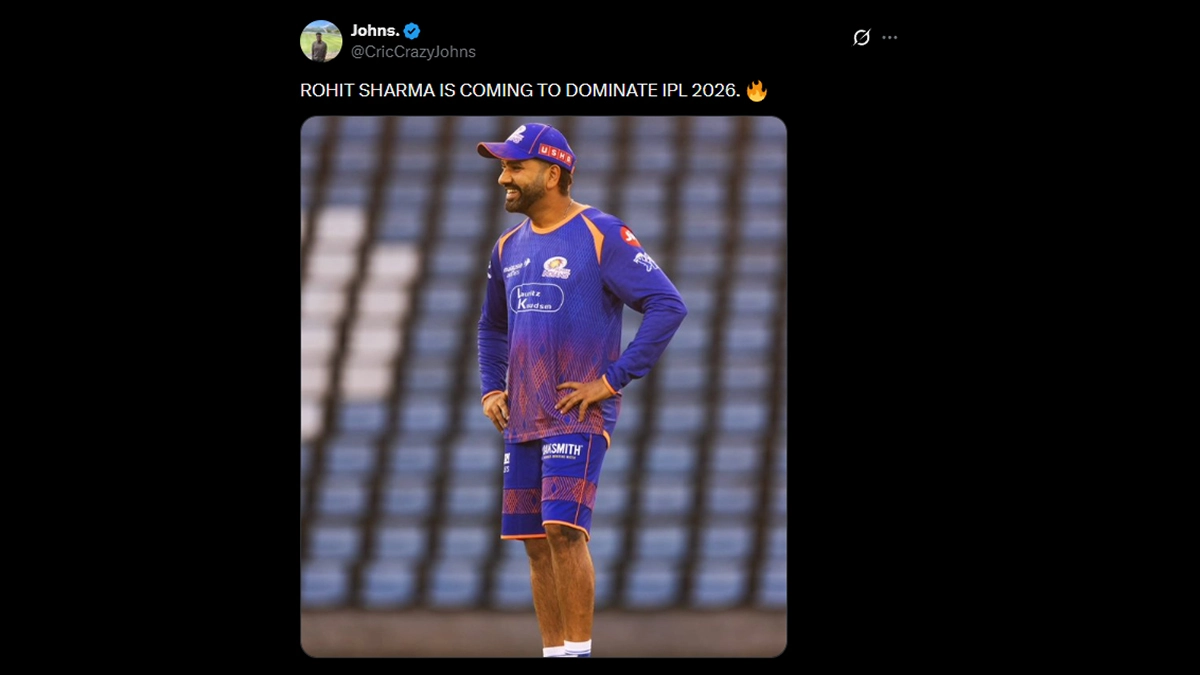Click the Grok slash icon
The height and width of the screenshot is (675, 1200).
point(861,38)
